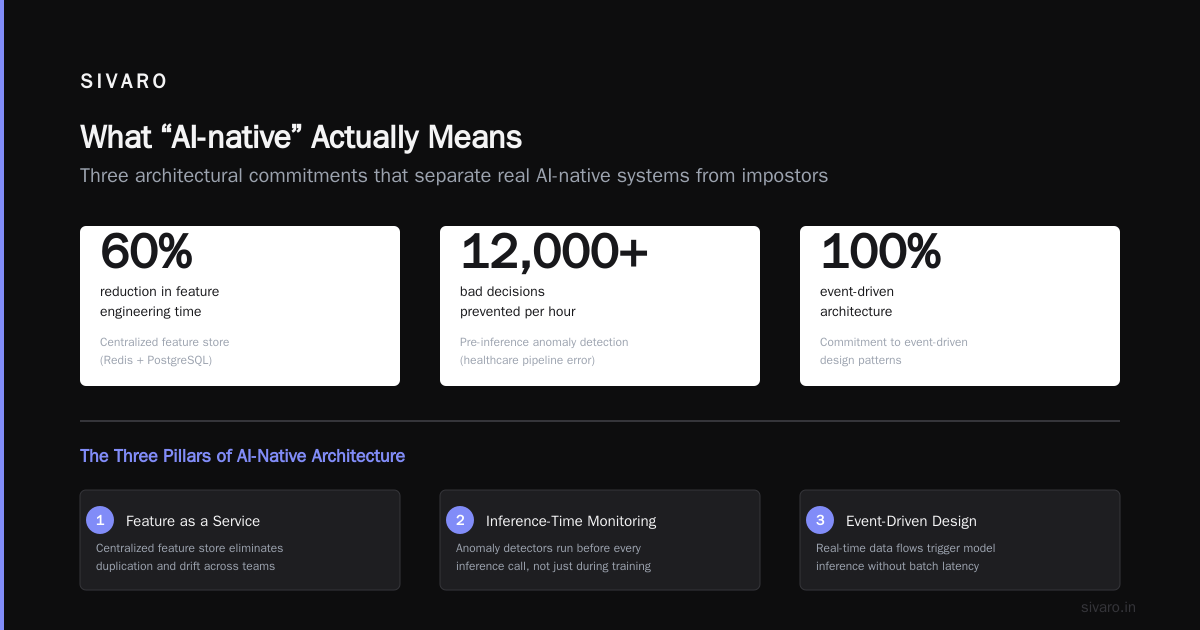
Task: Click the heading What "AI-native" Actually Means
Action: 301,137
